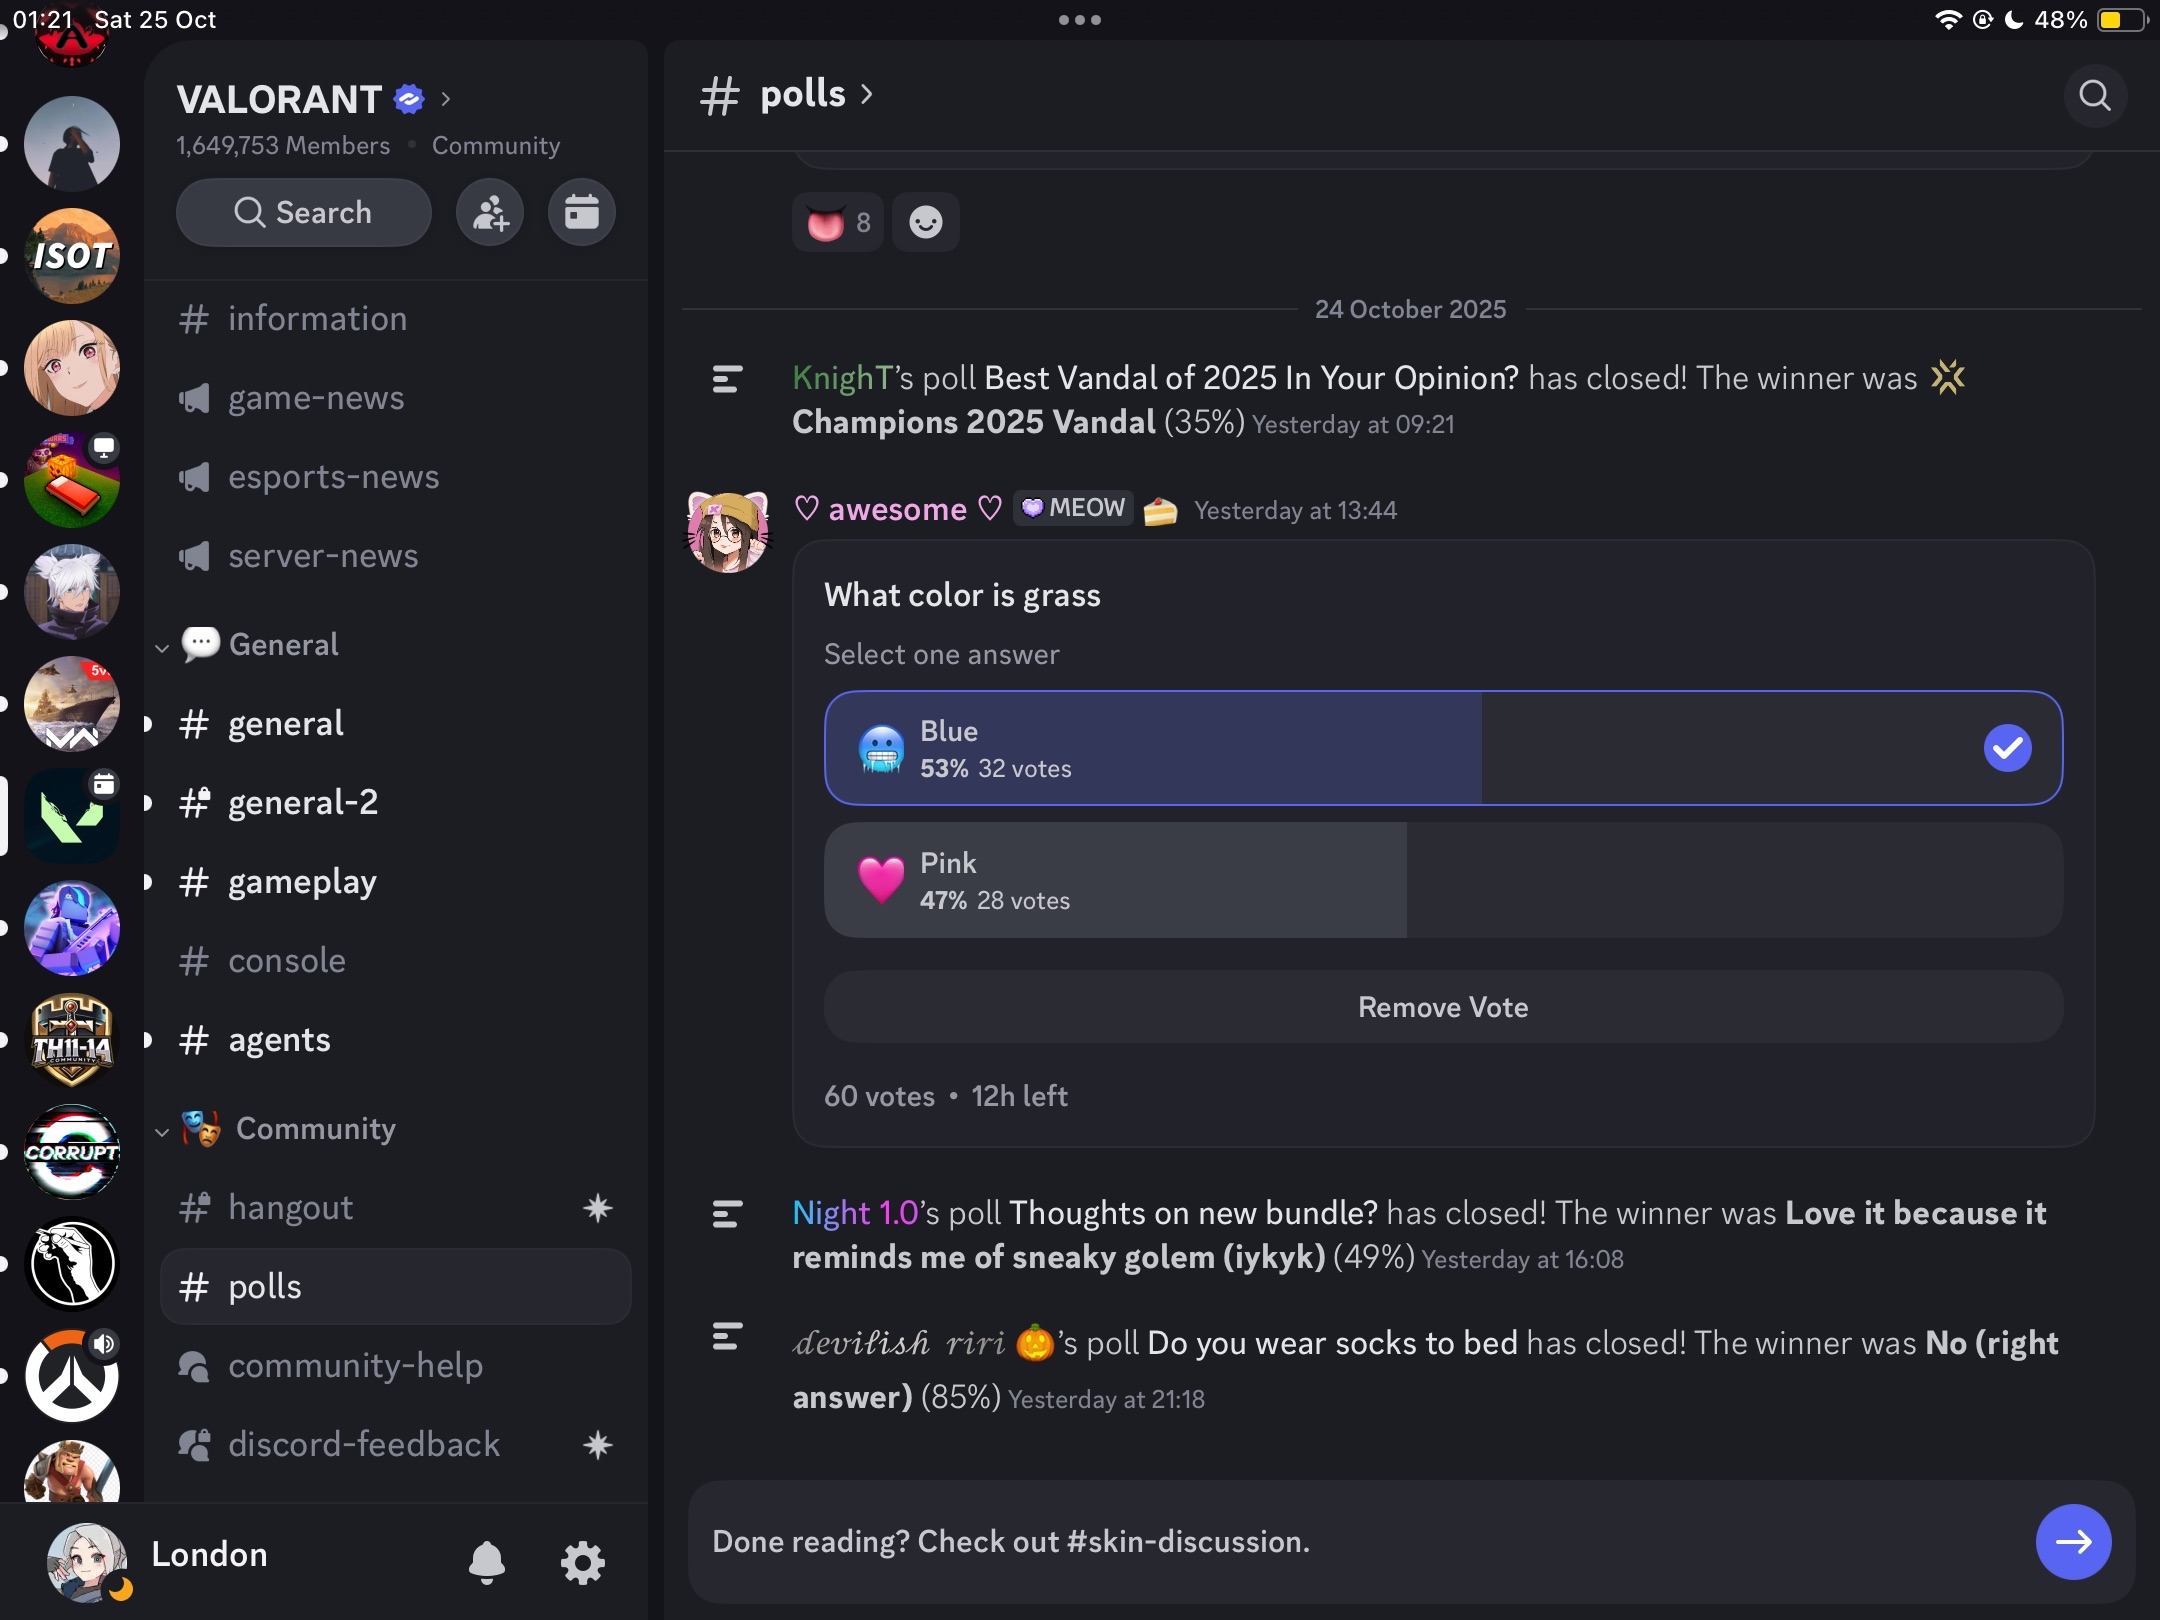Image resolution: width=2160 pixels, height=1620 pixels.
Task: Toggle the tongue emoji reaction
Action: (838, 222)
